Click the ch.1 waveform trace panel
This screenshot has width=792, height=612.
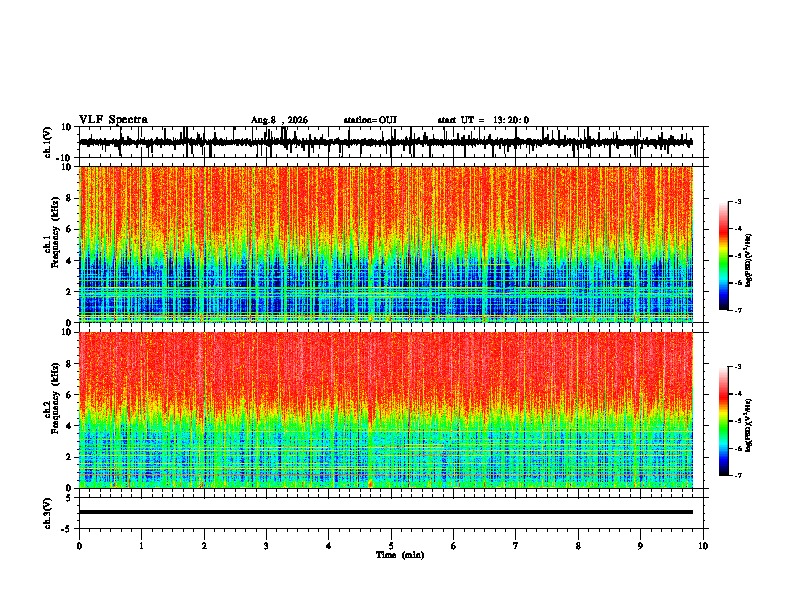[x=391, y=142]
